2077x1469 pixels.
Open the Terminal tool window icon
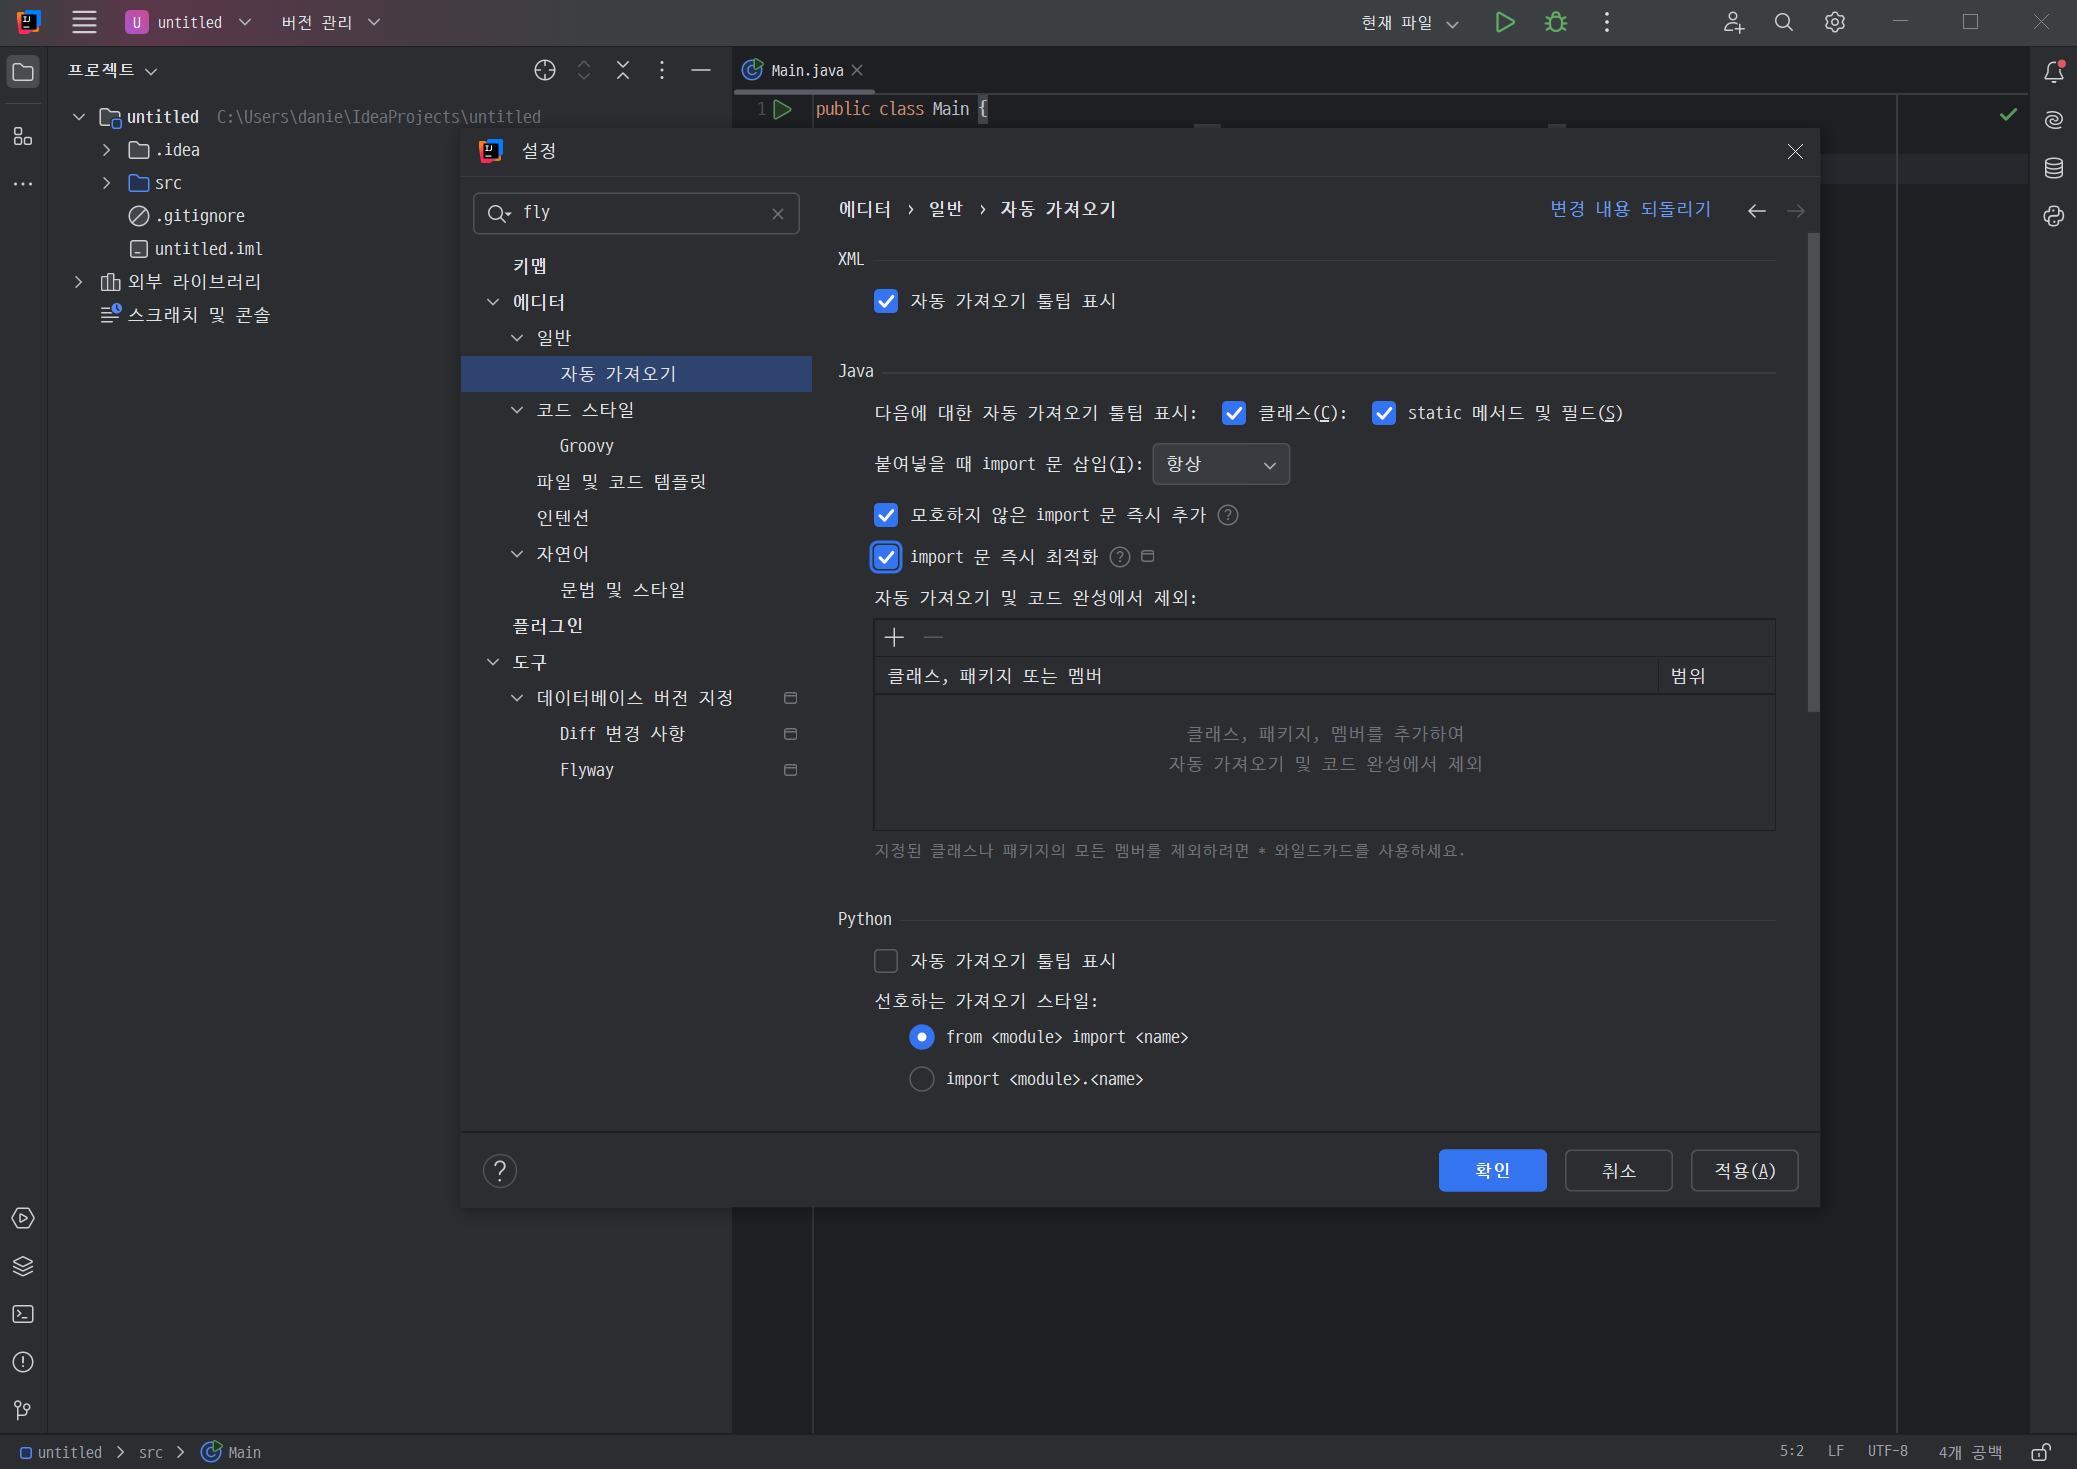coord(23,1314)
